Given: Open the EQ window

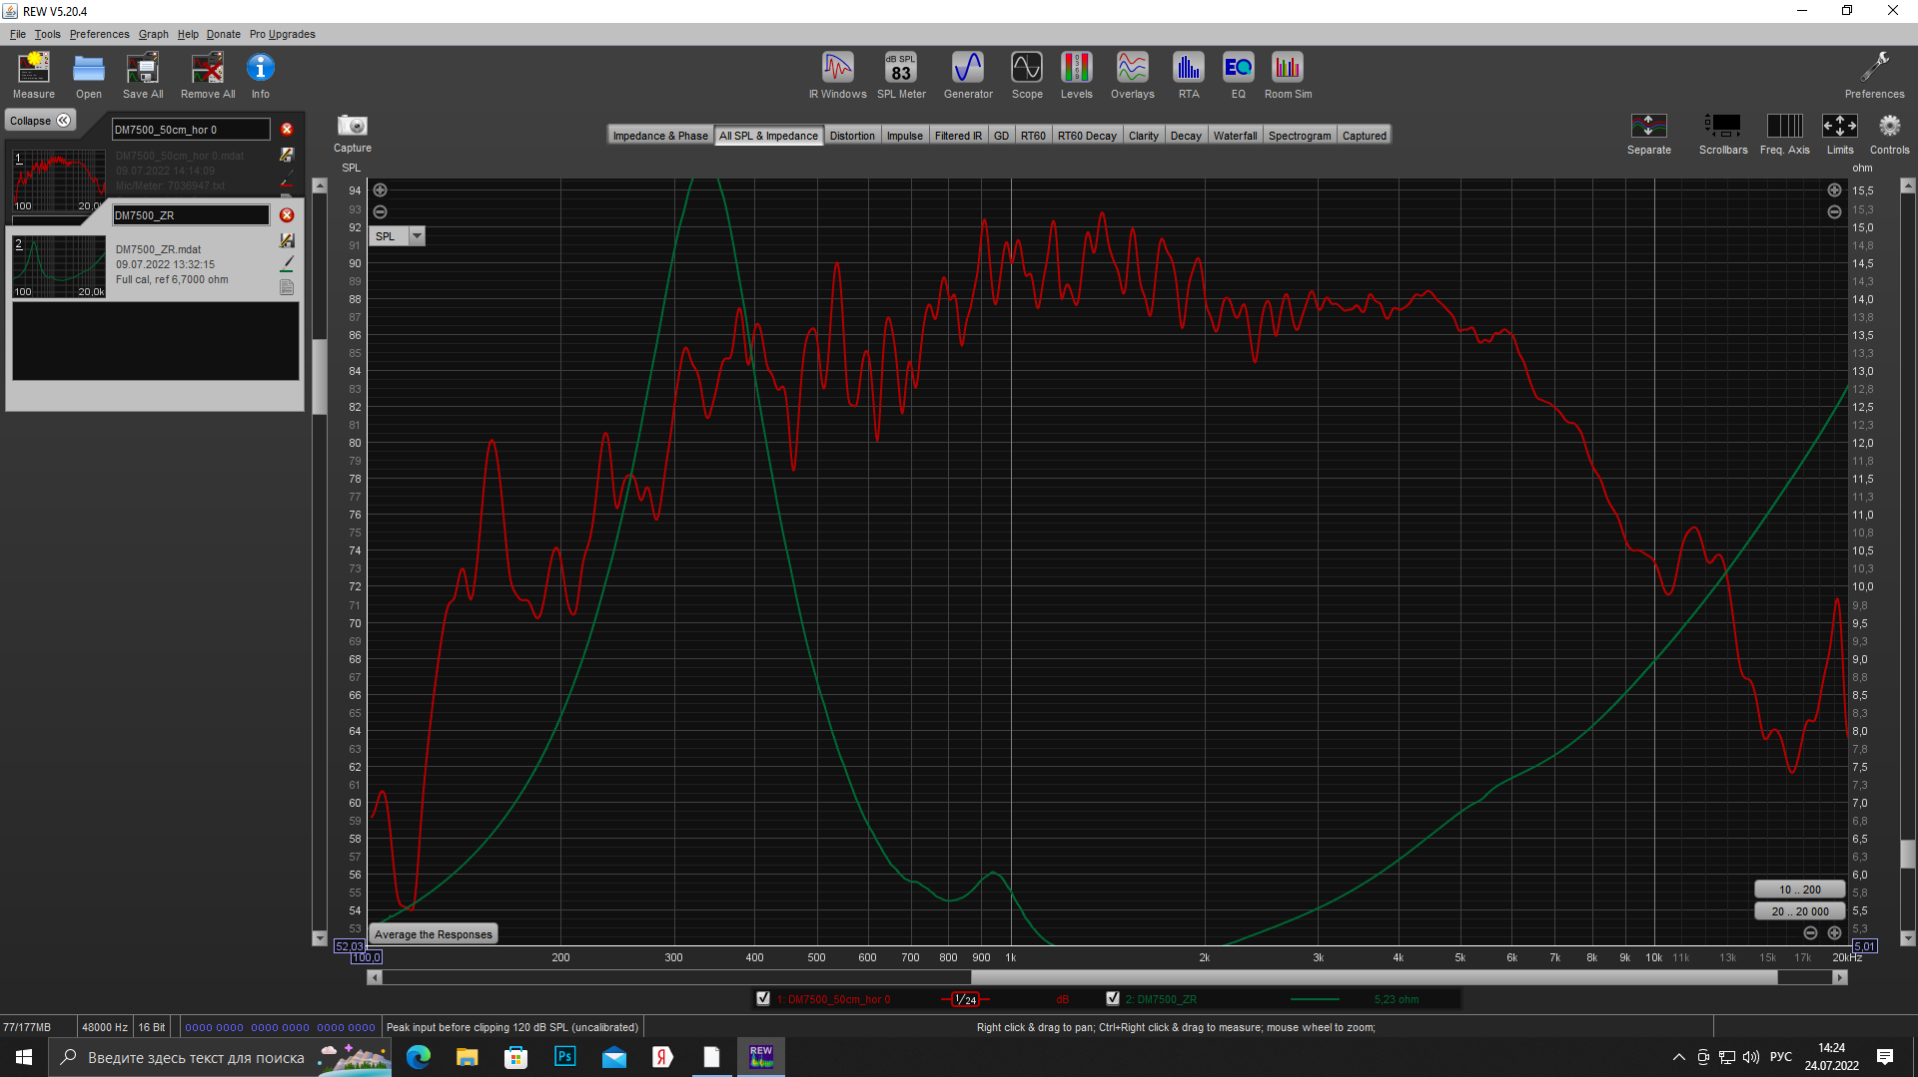Looking at the screenshot, I should coord(1238,76).
